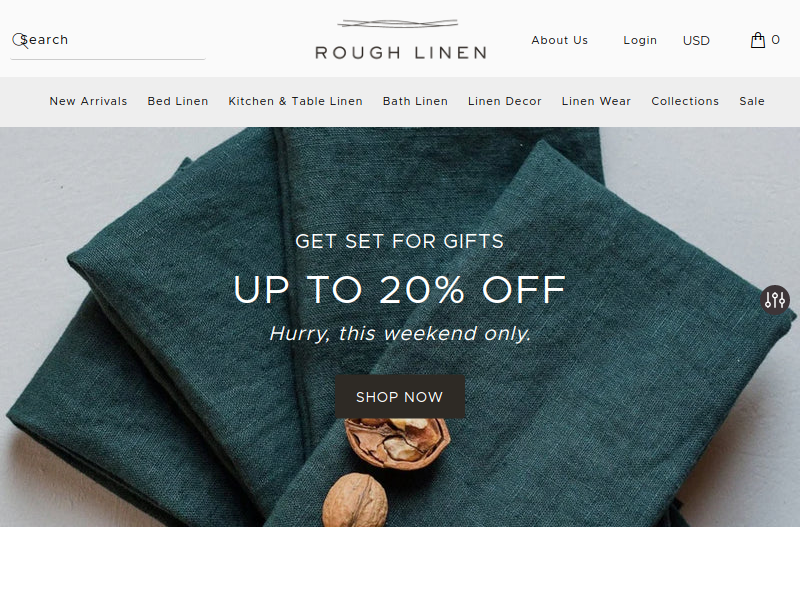Open the New Arrivals menu item

88,101
